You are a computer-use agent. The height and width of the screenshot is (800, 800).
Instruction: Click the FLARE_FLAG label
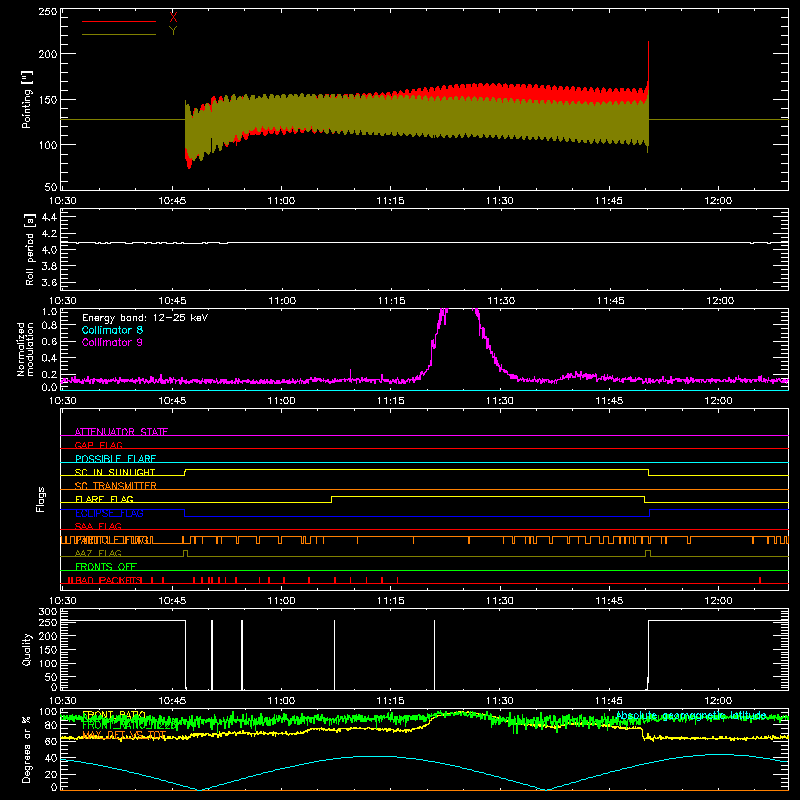coord(104,499)
